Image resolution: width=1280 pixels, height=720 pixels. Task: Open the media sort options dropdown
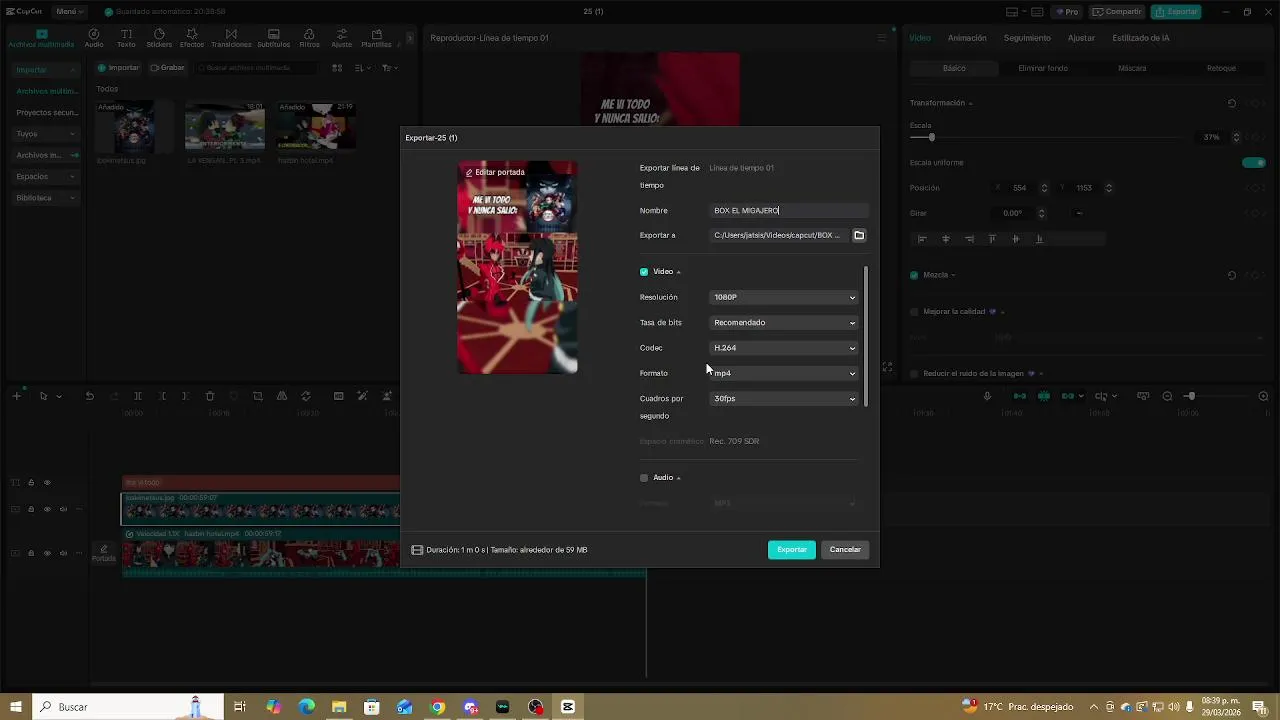click(x=362, y=68)
